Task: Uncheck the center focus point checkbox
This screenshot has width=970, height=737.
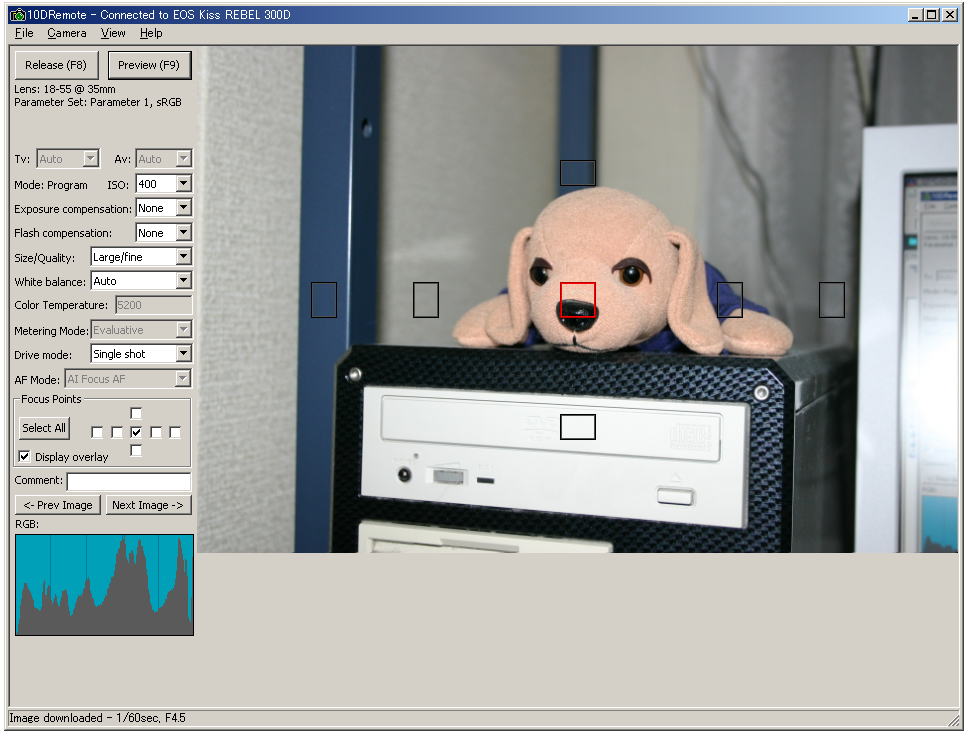Action: click(x=136, y=432)
